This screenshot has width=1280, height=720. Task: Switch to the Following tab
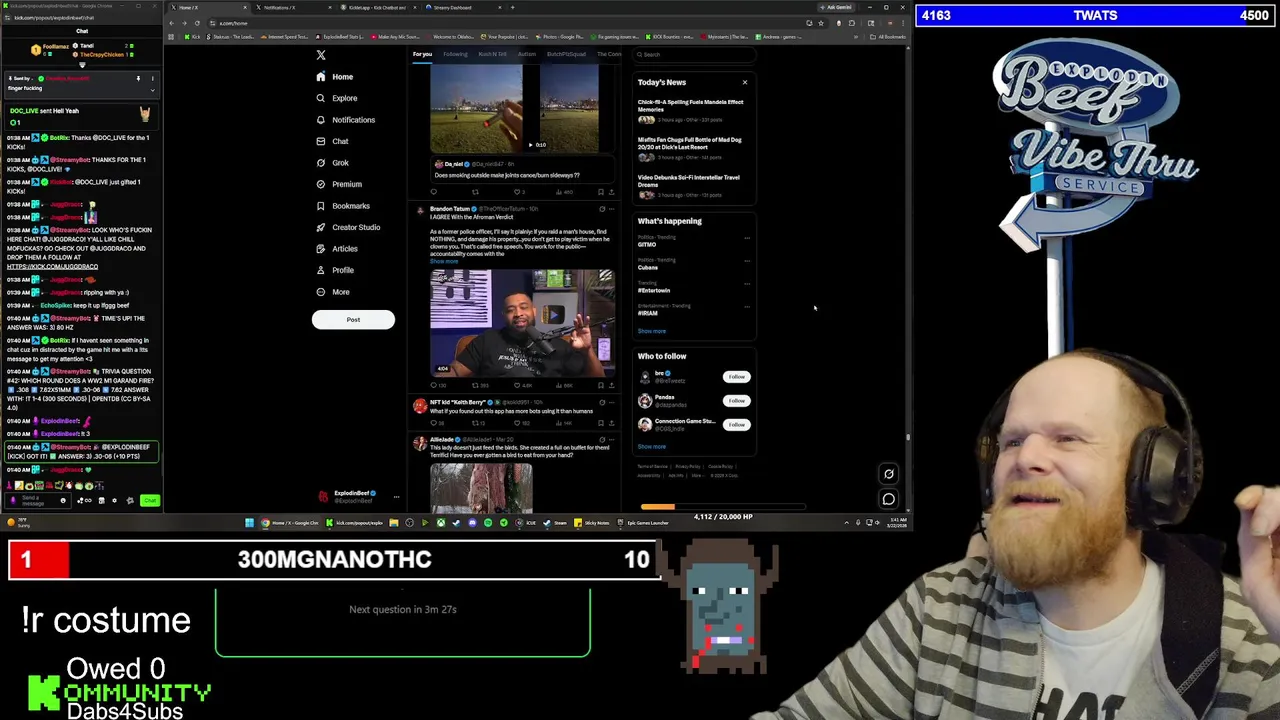pos(455,54)
